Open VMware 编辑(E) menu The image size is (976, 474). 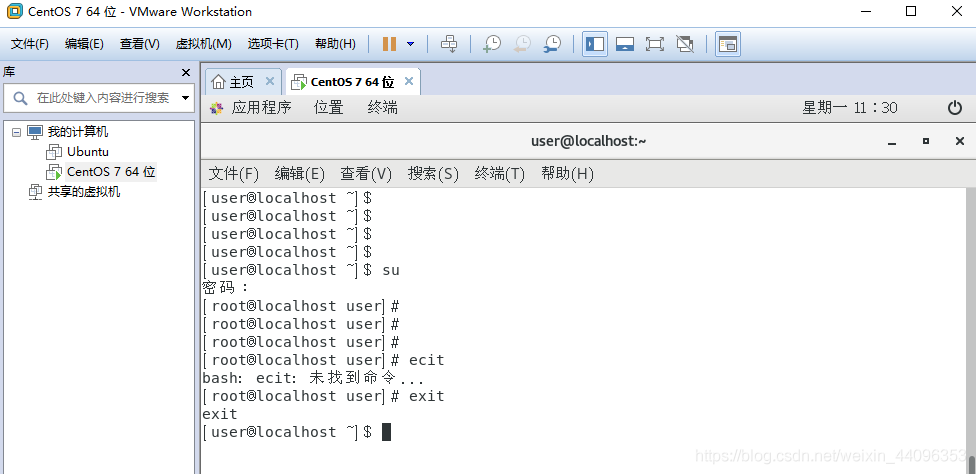(84, 44)
